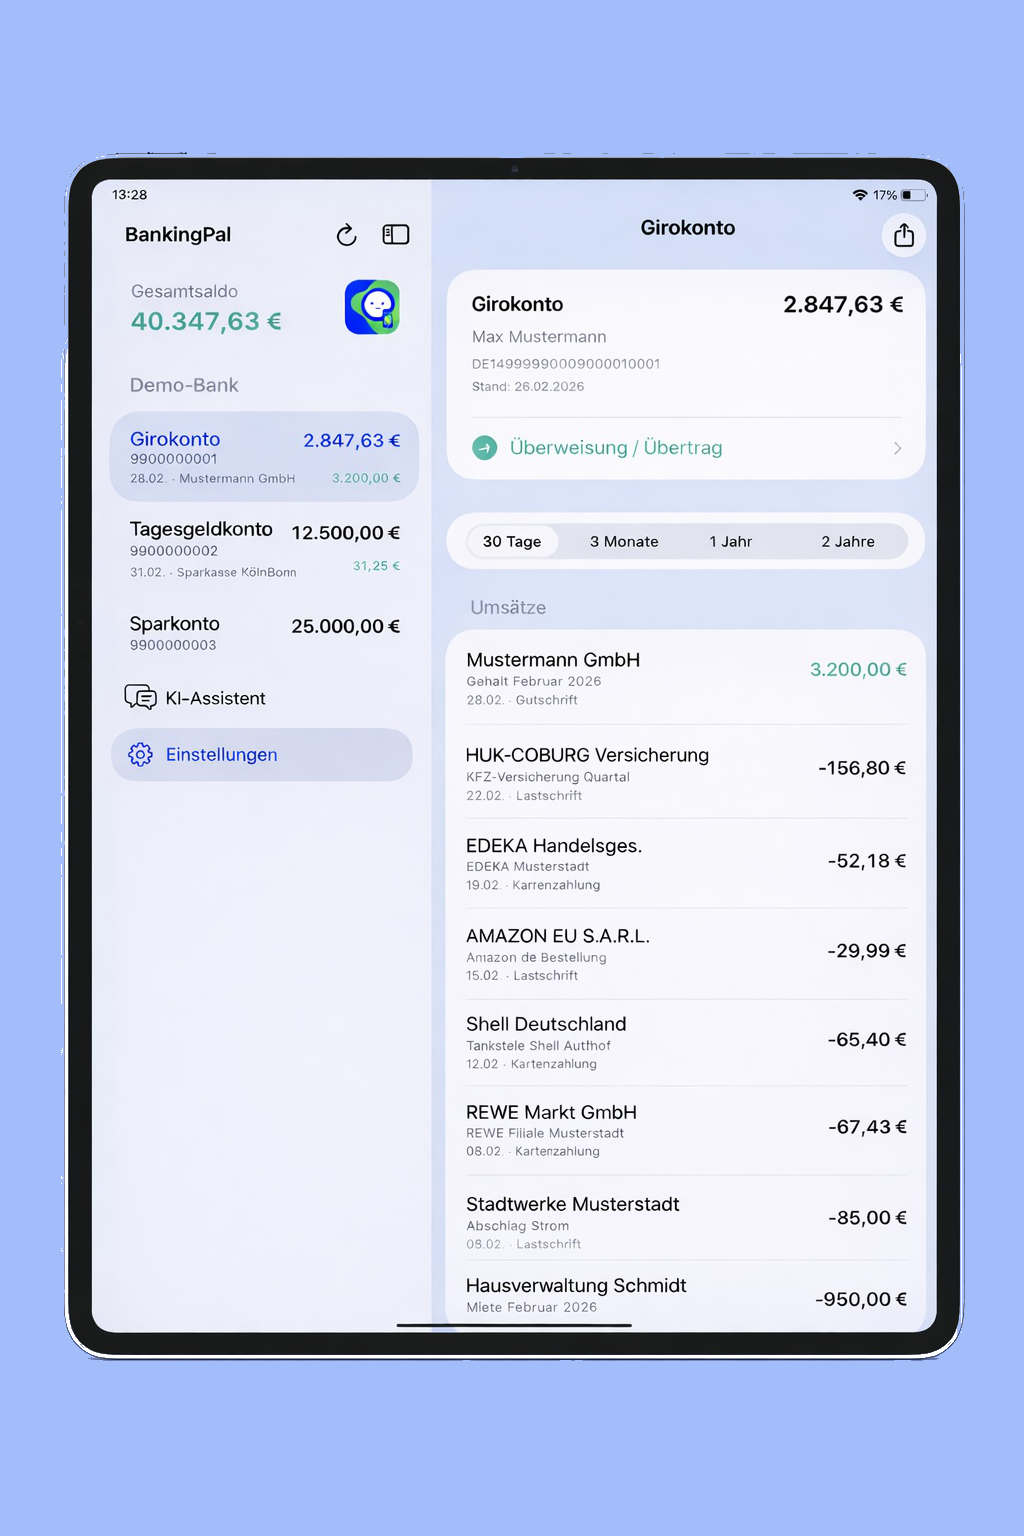Click the settings gear beside Einstellungen
Viewport: 1024px width, 1536px height.
point(140,754)
